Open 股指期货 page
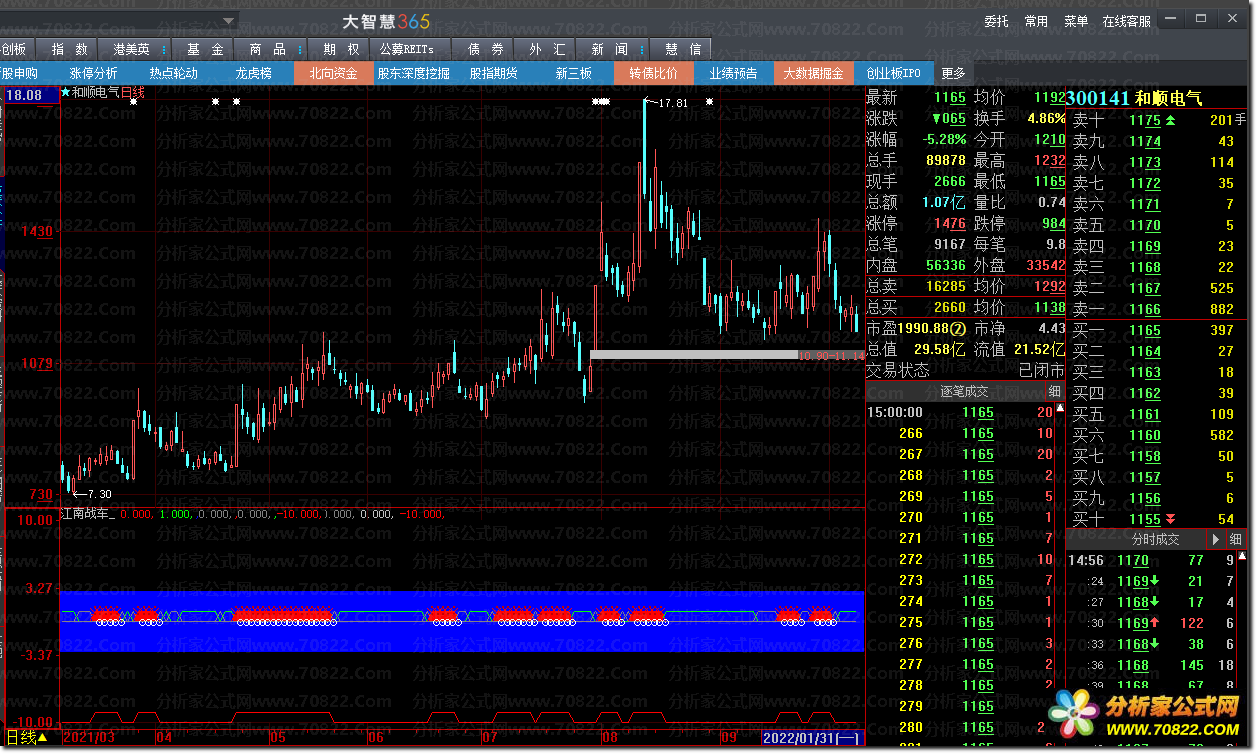The image size is (1258, 754). click(494, 73)
